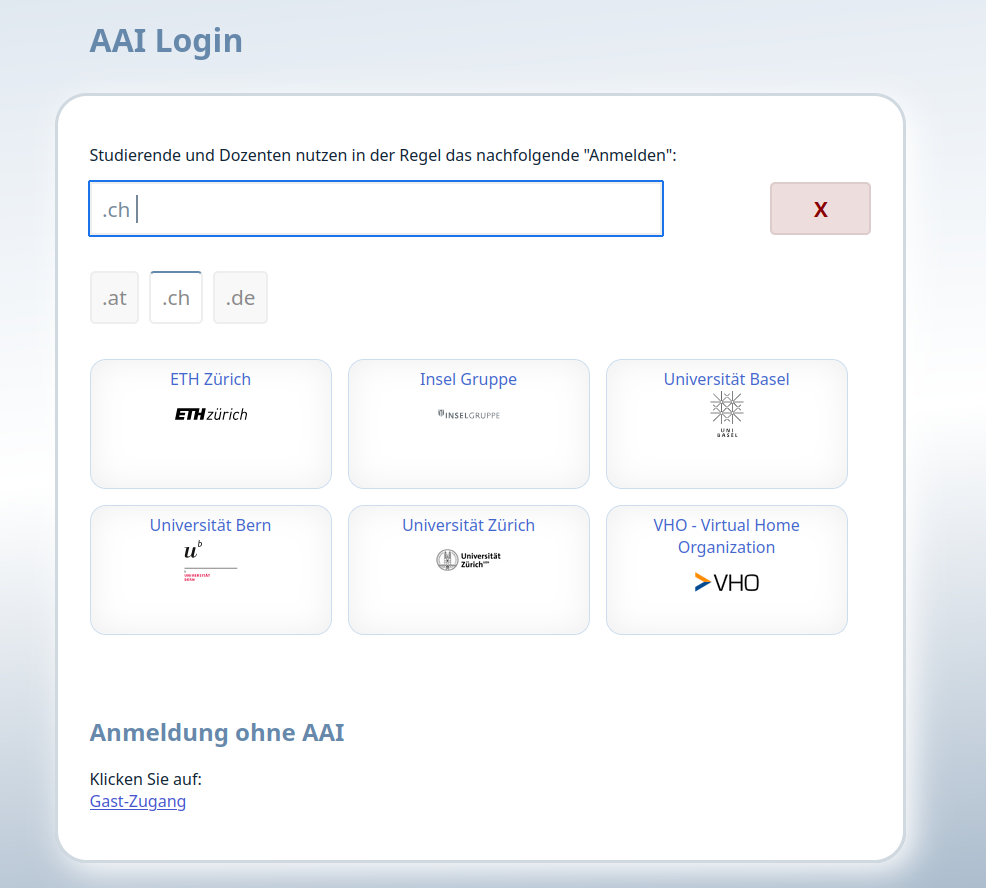986x888 pixels.
Task: Click the Insel Gruppe logo
Action: pos(468,414)
